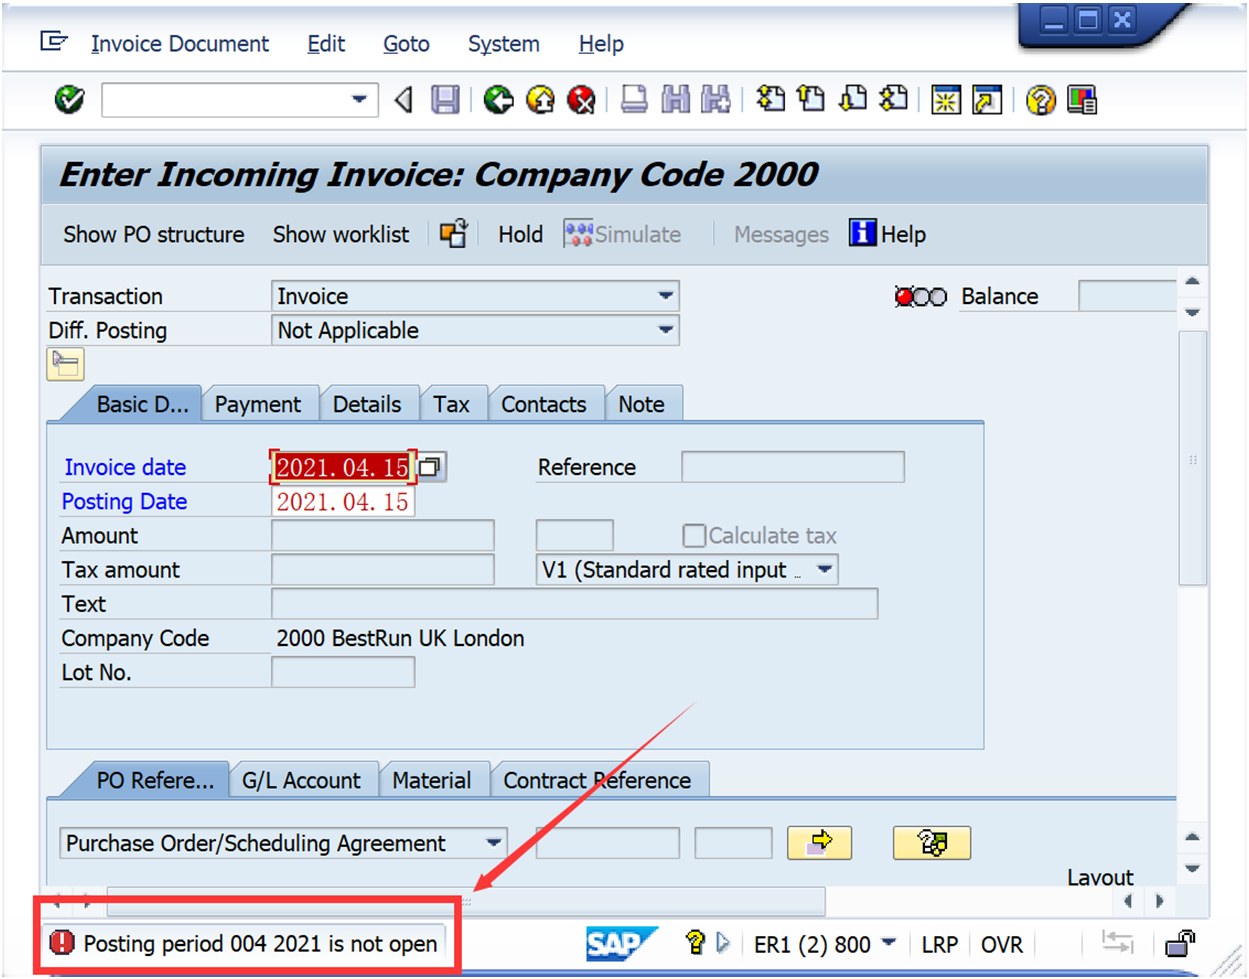Open the Purchase Order/Scheduling Agreement dropdown
The width and height of the screenshot is (1249, 979).
tap(494, 843)
